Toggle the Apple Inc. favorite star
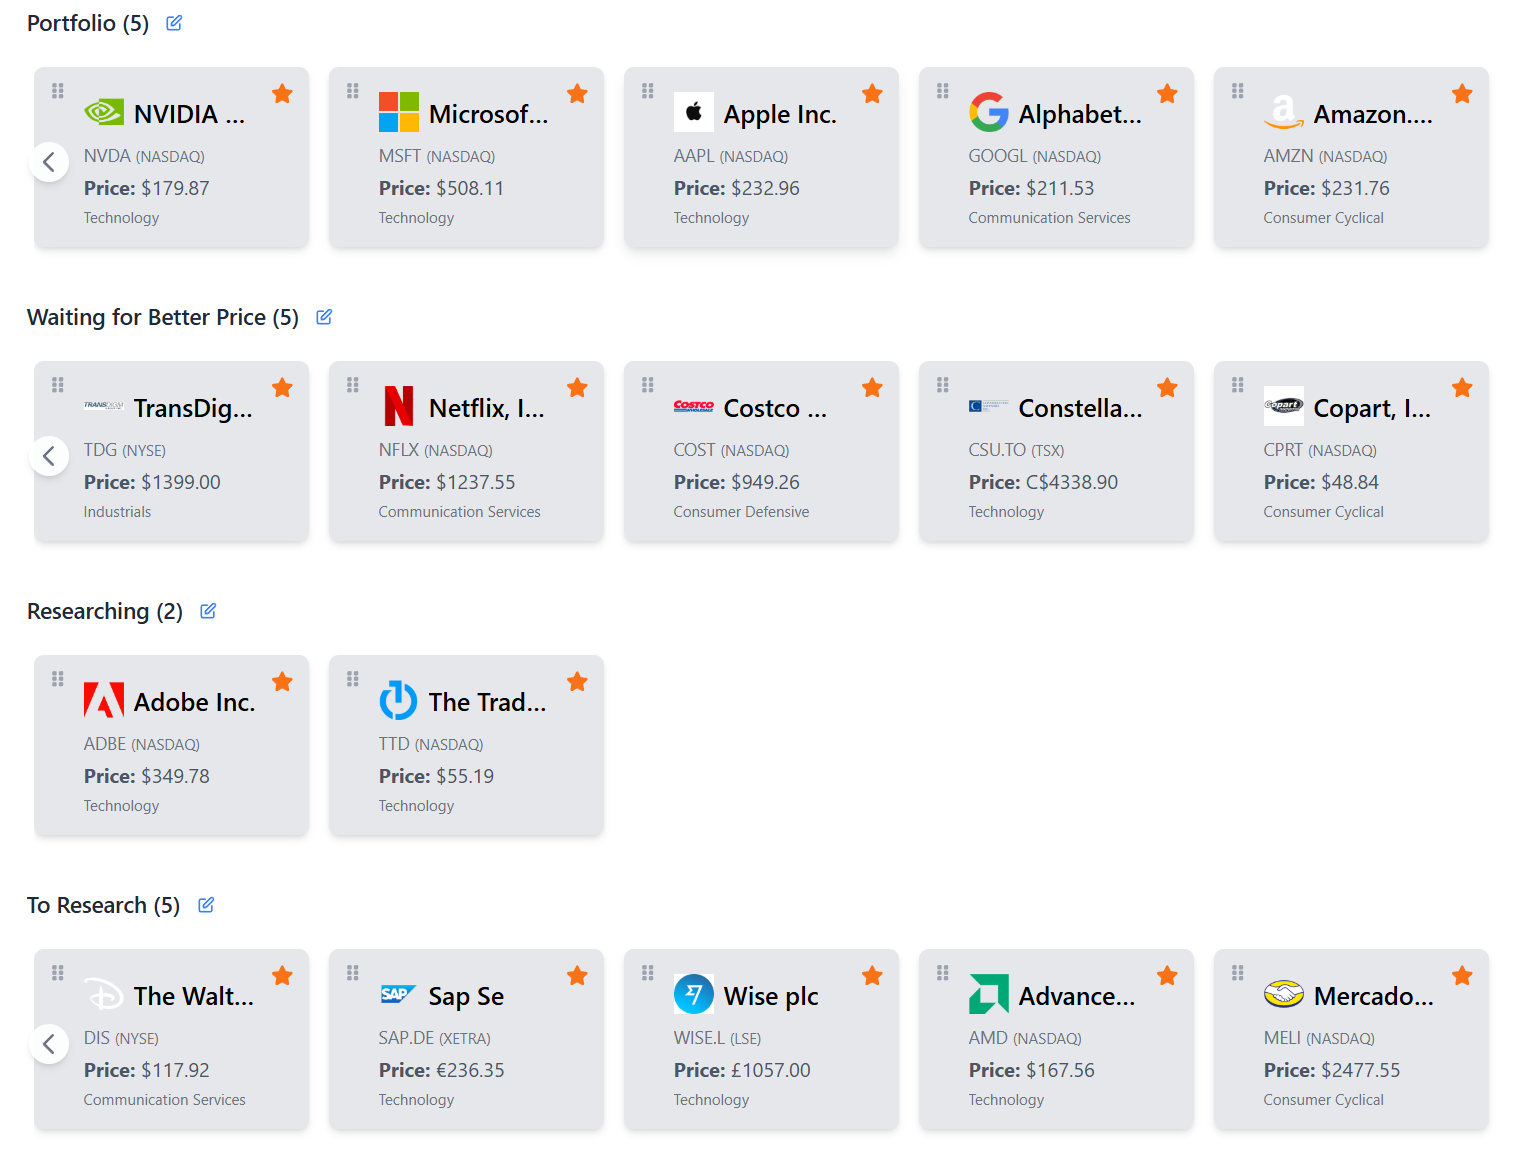The height and width of the screenshot is (1161, 1523). 873,94
